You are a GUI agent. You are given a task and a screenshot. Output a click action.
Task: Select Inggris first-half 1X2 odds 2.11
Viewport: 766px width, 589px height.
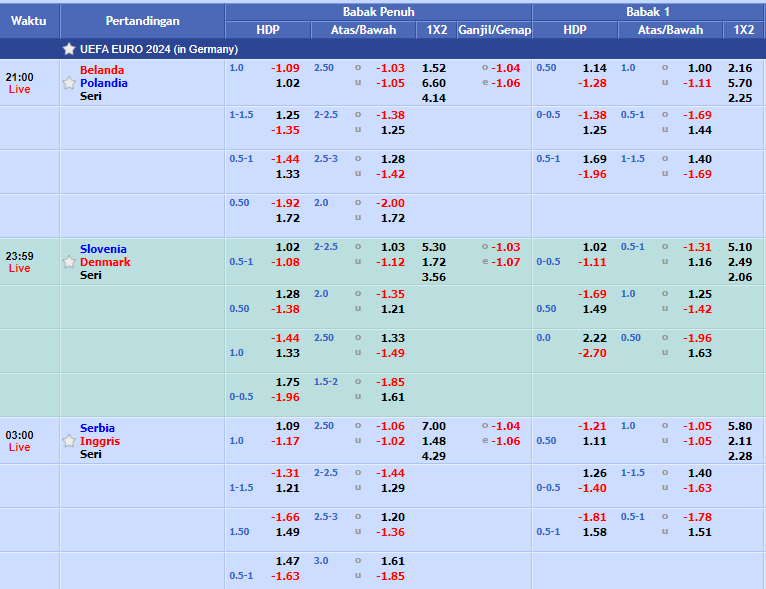pyautogui.click(x=740, y=442)
